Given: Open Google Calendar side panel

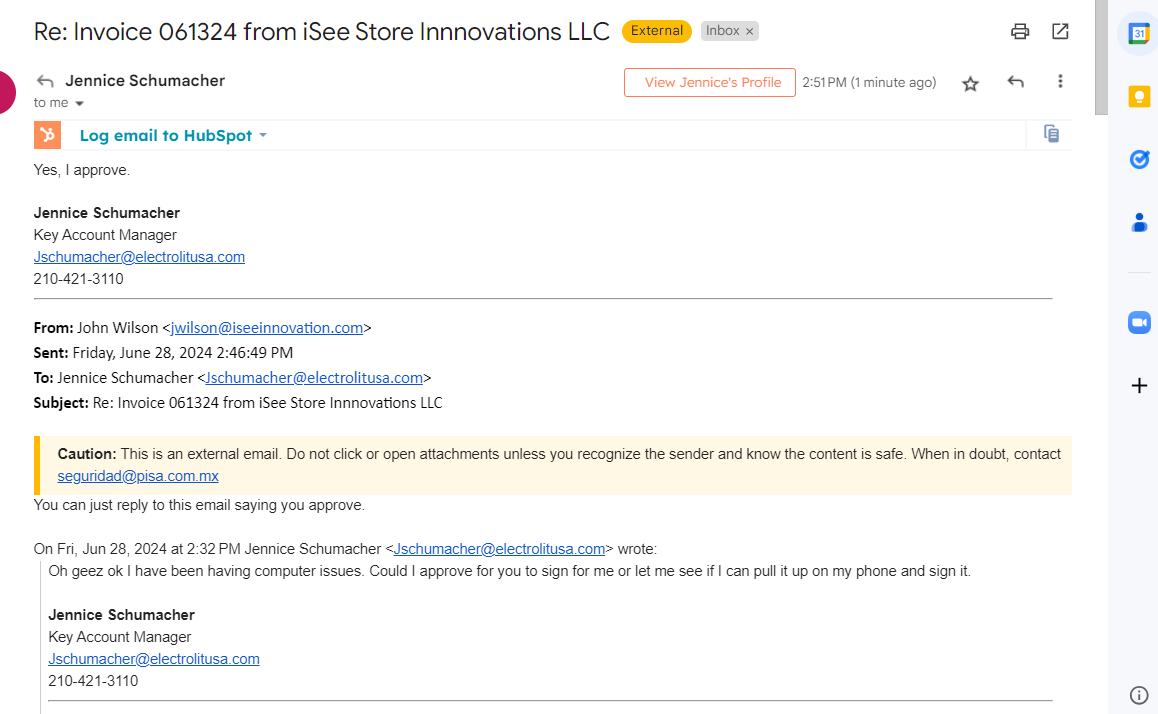Looking at the screenshot, I should tap(1138, 33).
